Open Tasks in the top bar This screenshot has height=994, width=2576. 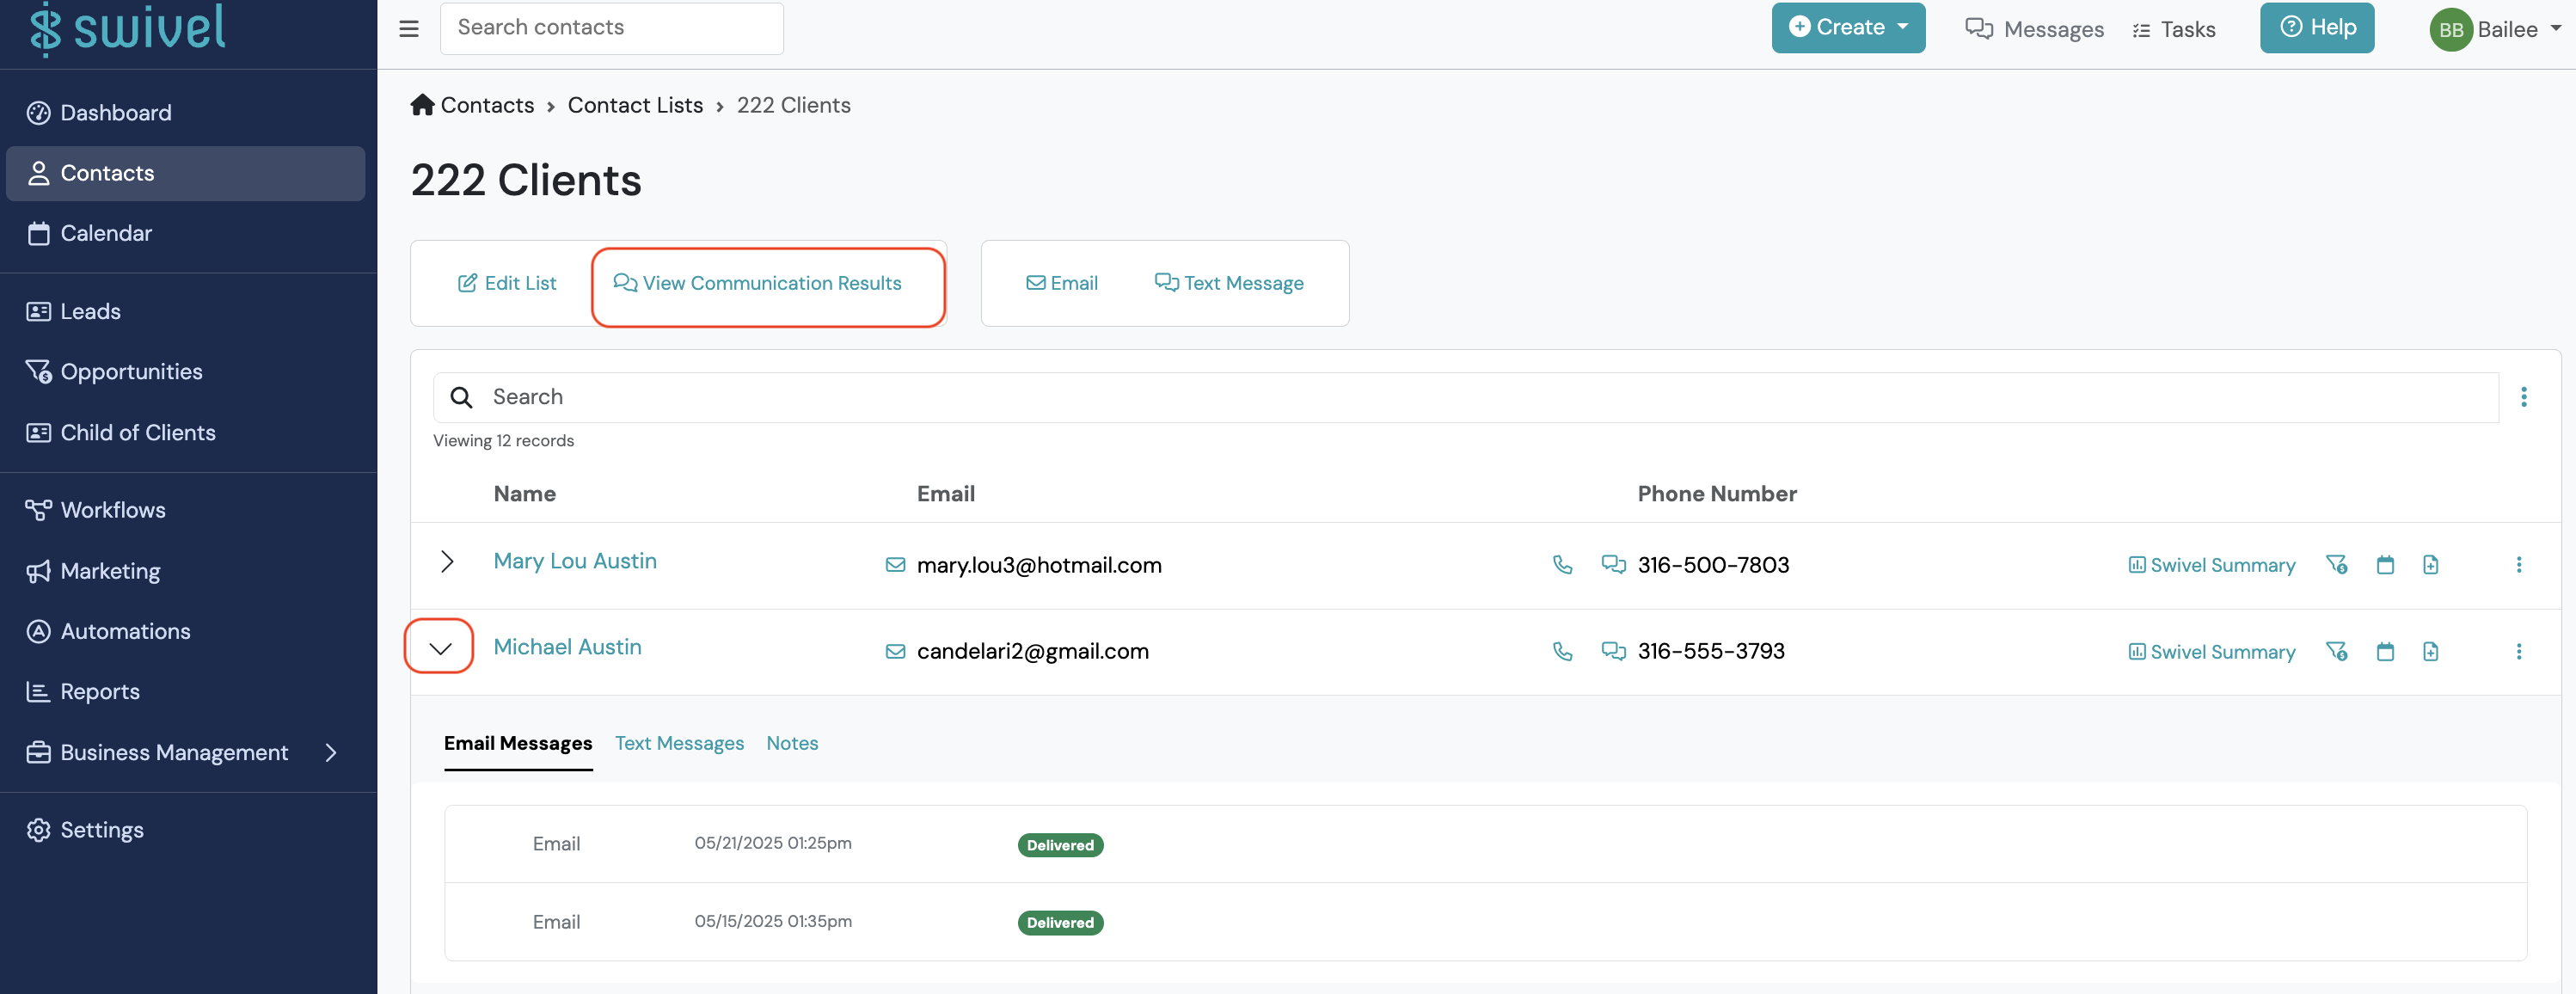[x=2173, y=29]
